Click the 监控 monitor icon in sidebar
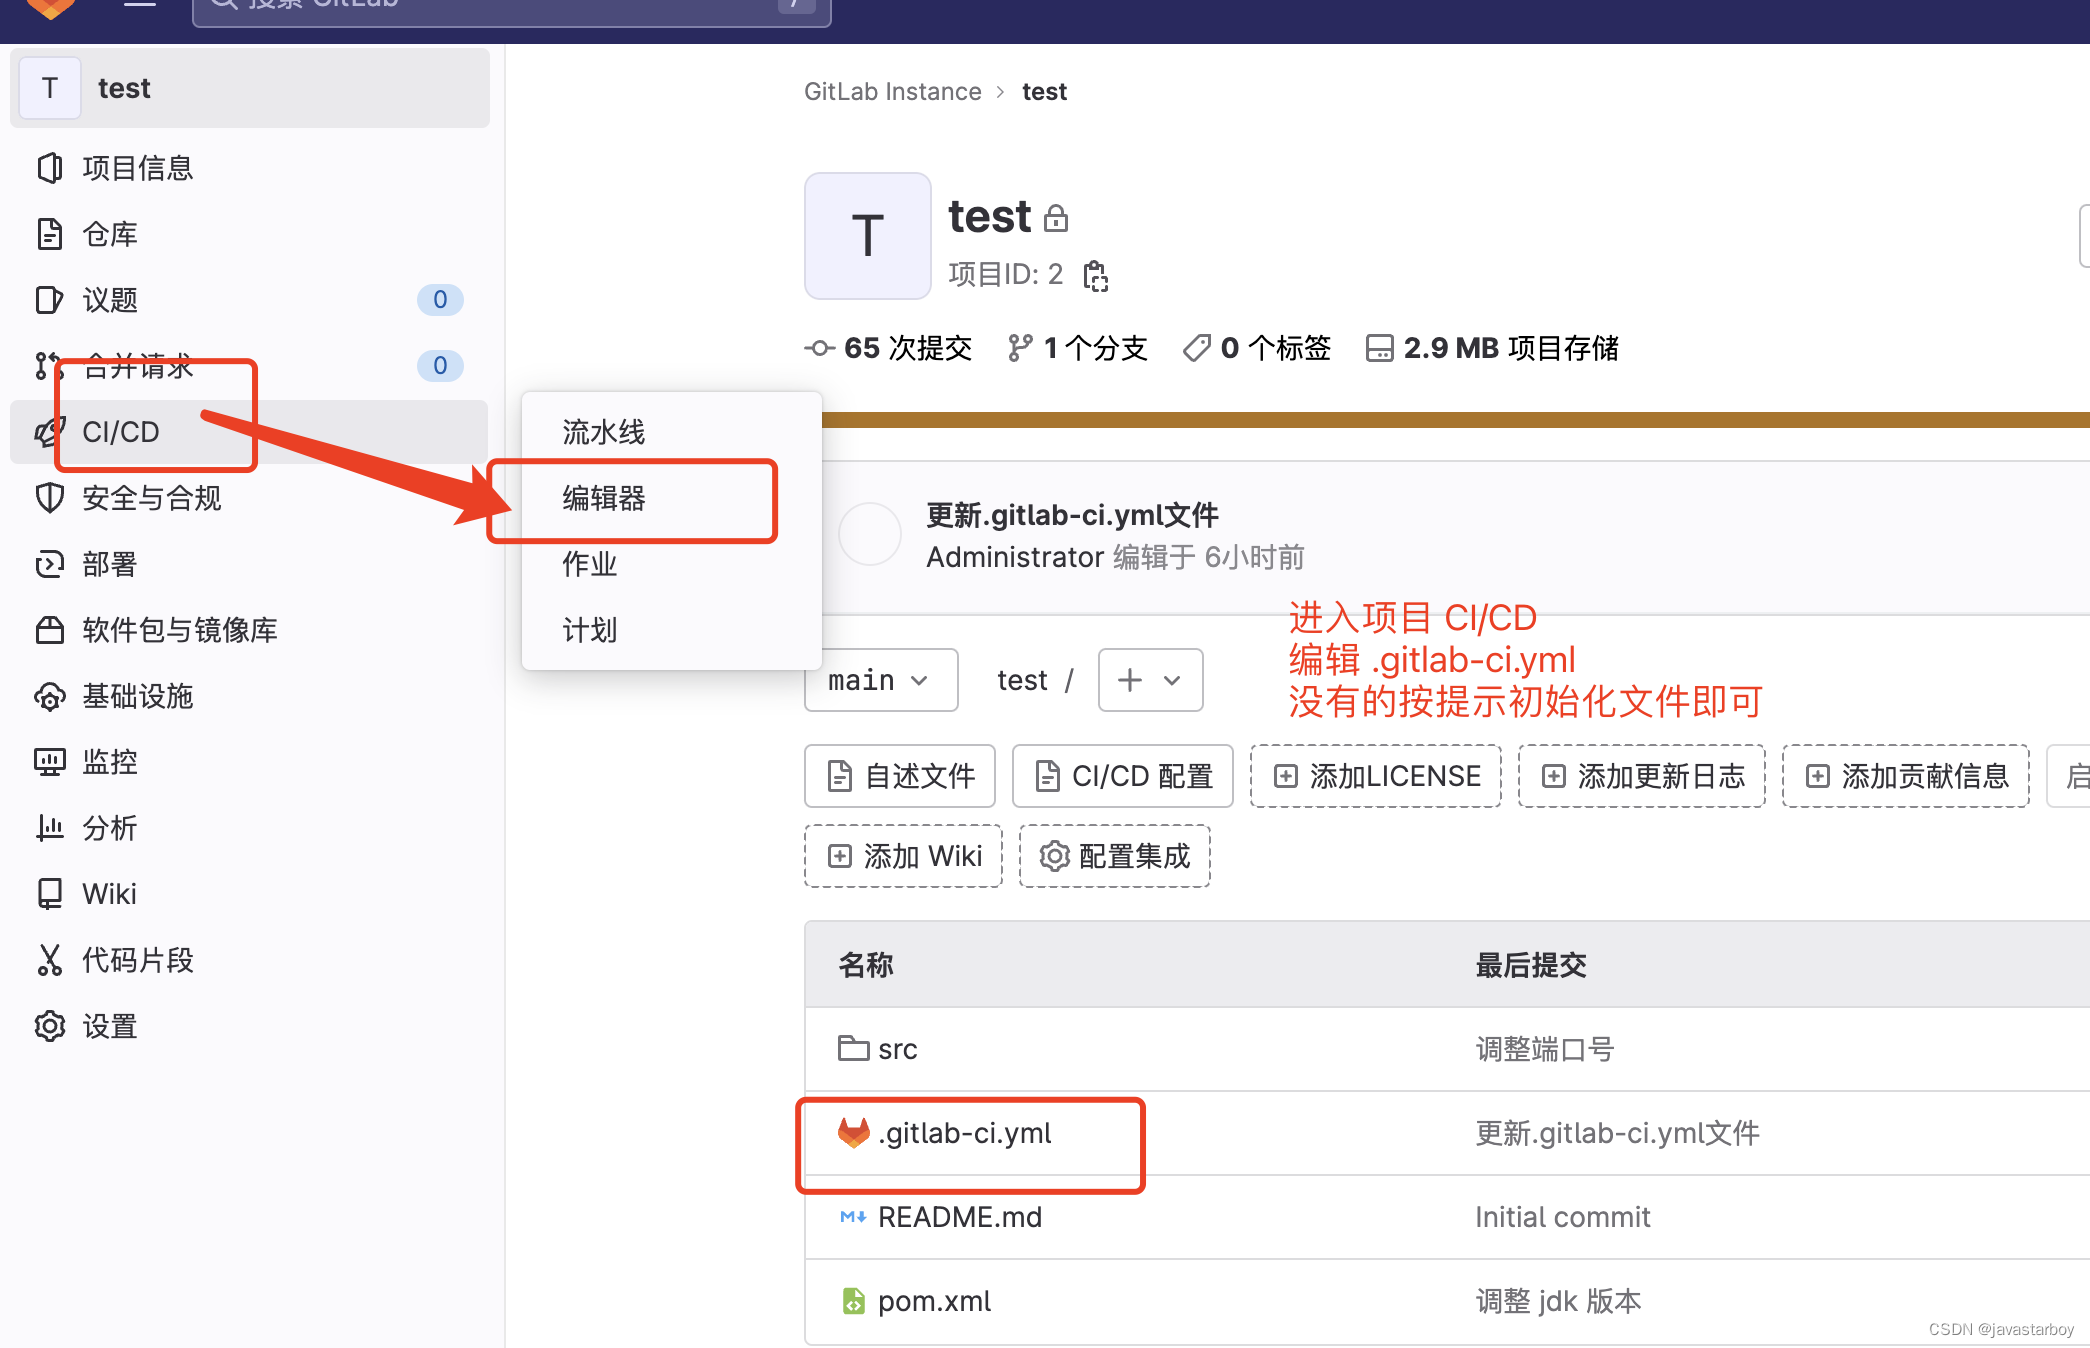Image resolution: width=2090 pixels, height=1348 pixels. (x=49, y=762)
